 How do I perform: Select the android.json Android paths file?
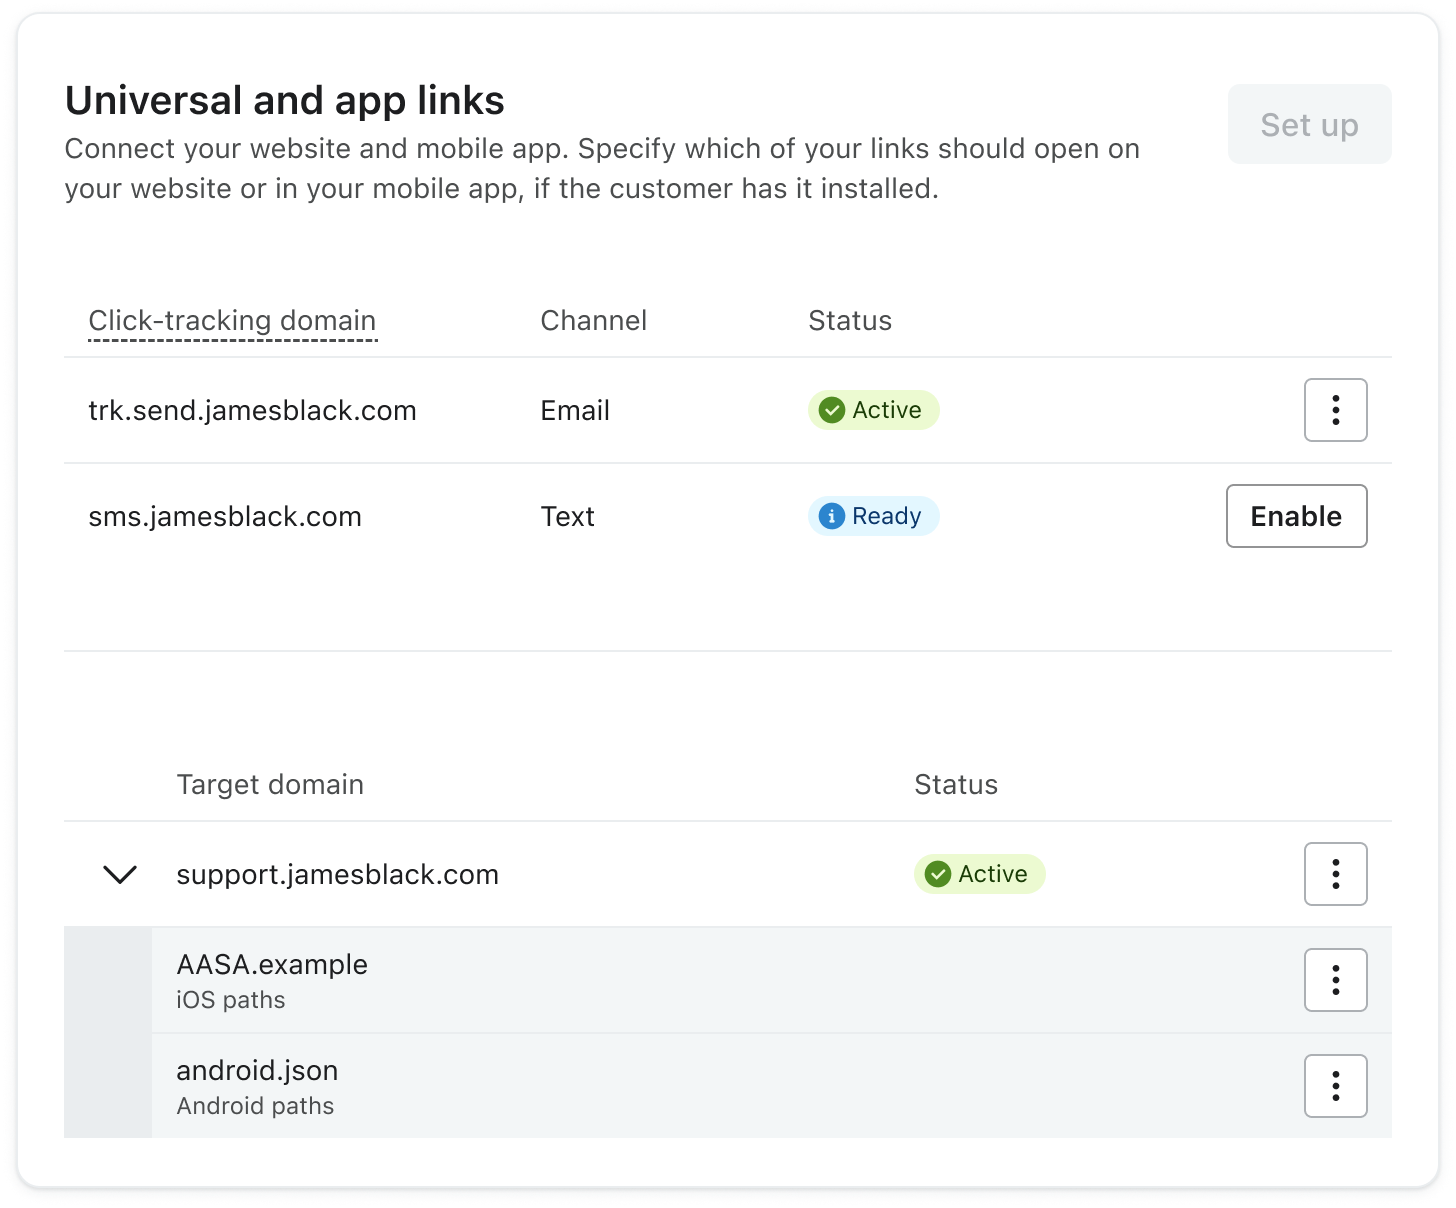257,1071
